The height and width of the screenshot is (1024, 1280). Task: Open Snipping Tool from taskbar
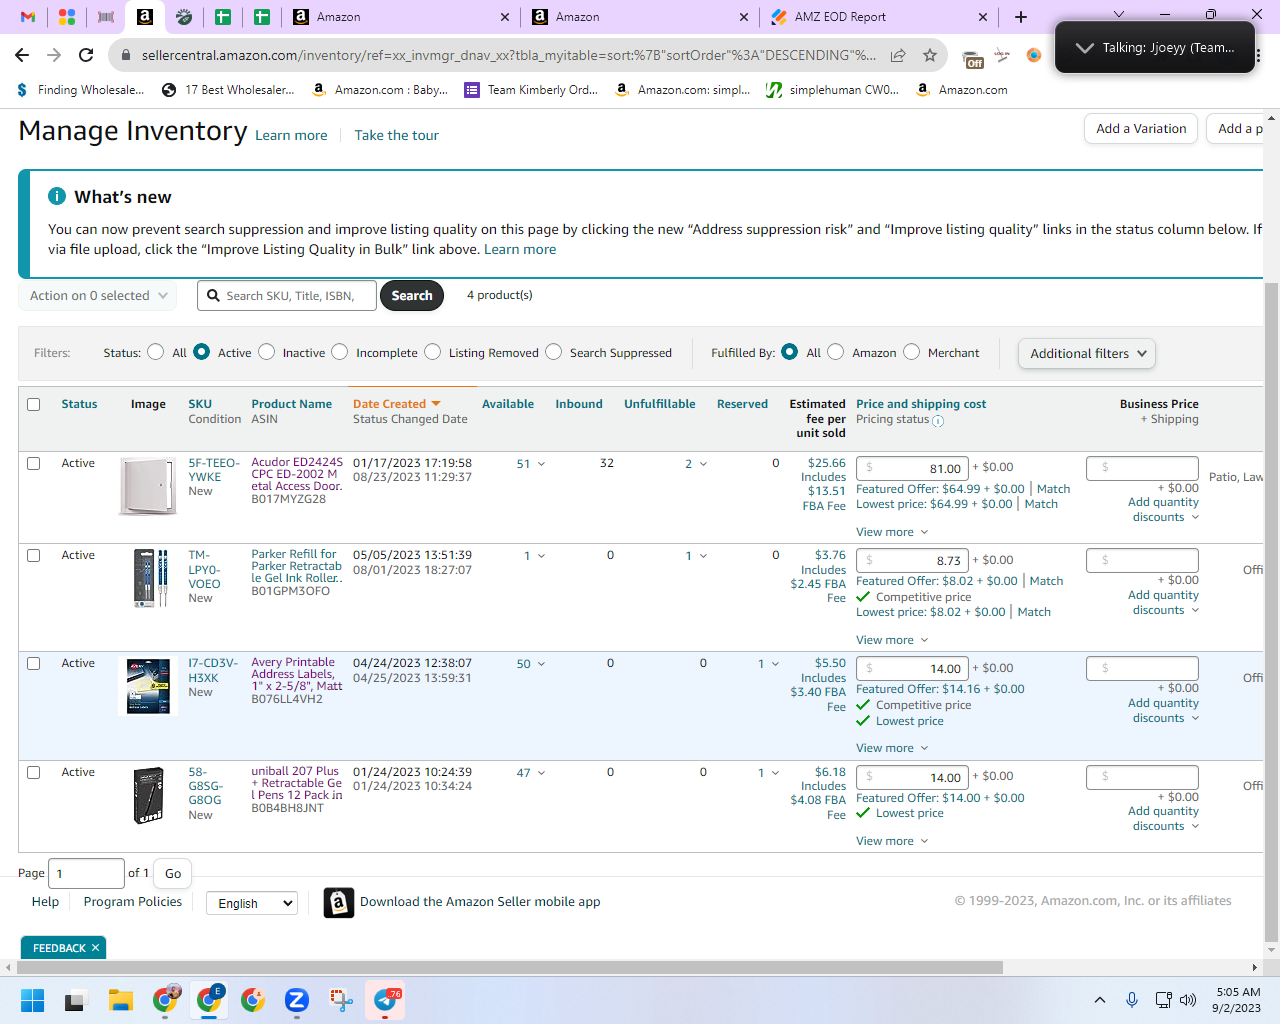341,1000
